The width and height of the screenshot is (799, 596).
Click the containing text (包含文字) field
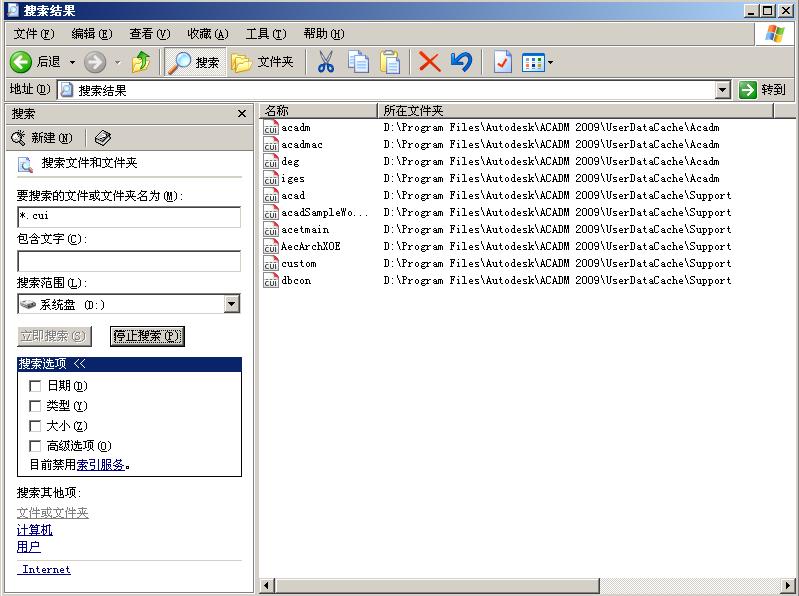coord(129,261)
